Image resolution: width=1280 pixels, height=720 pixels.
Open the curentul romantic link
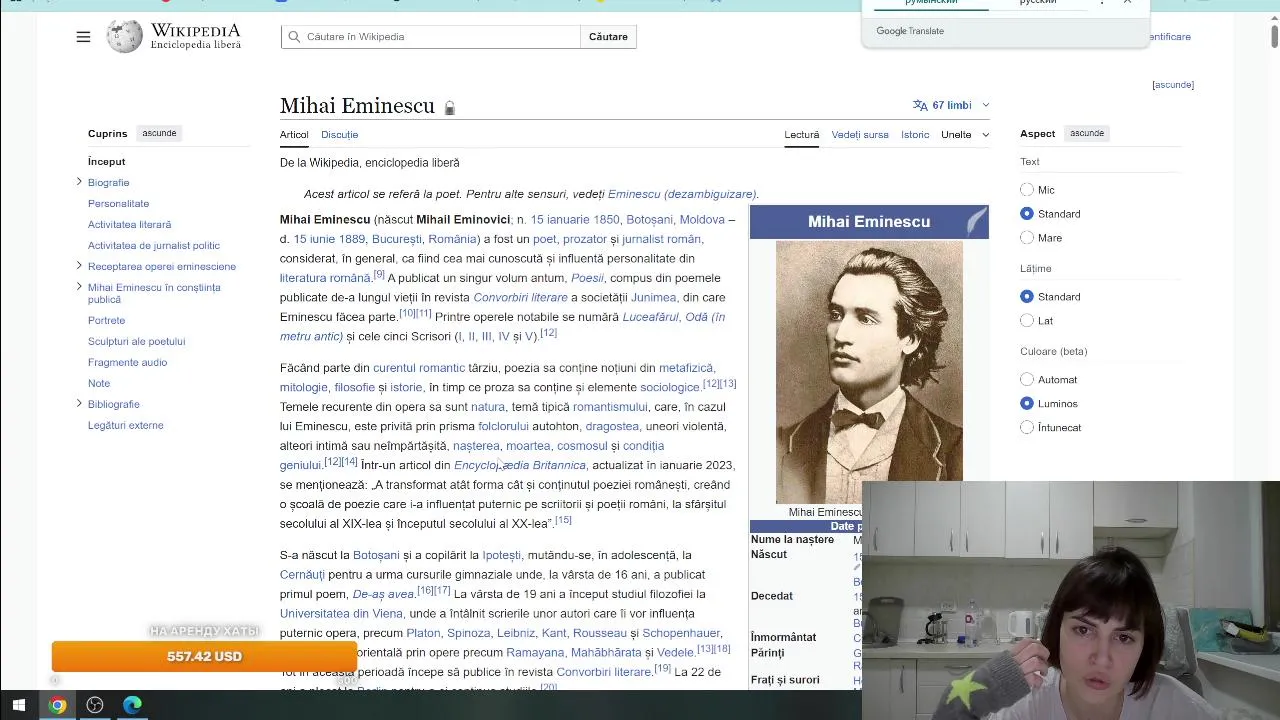click(419, 368)
